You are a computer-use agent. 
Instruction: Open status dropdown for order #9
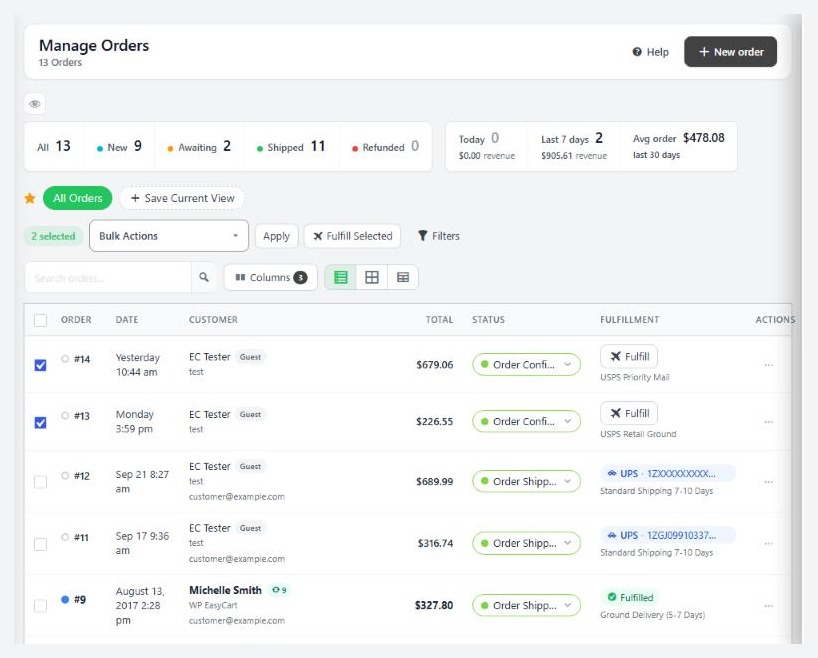(x=526, y=605)
